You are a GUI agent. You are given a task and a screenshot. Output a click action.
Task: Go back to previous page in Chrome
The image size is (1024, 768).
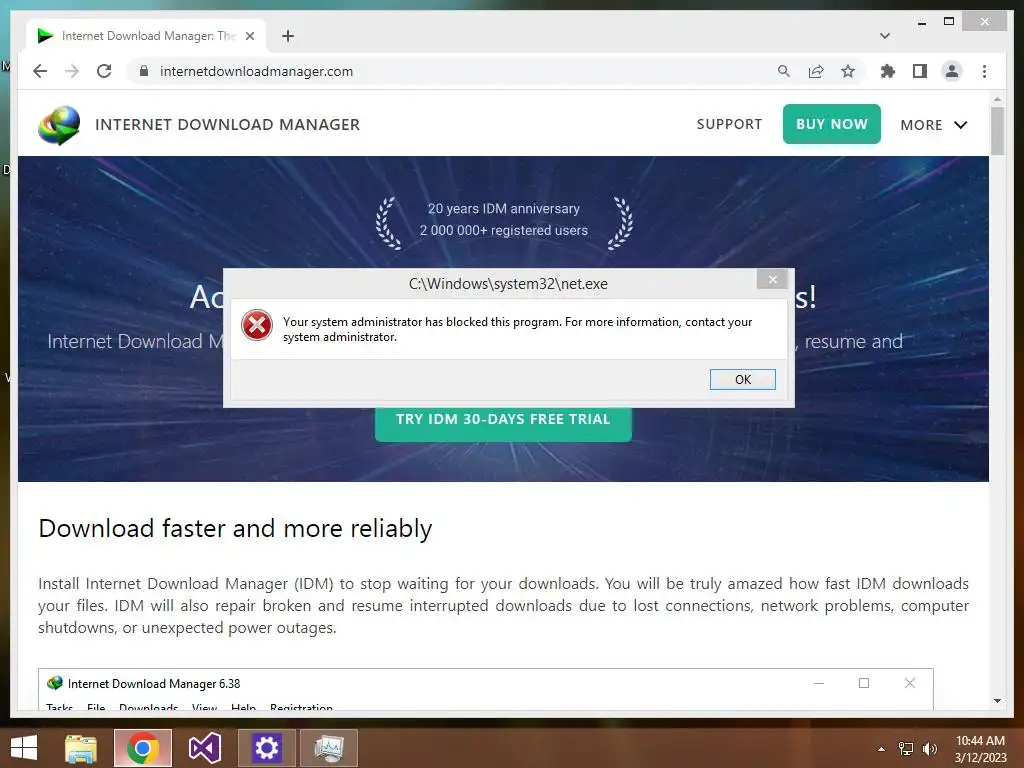40,71
